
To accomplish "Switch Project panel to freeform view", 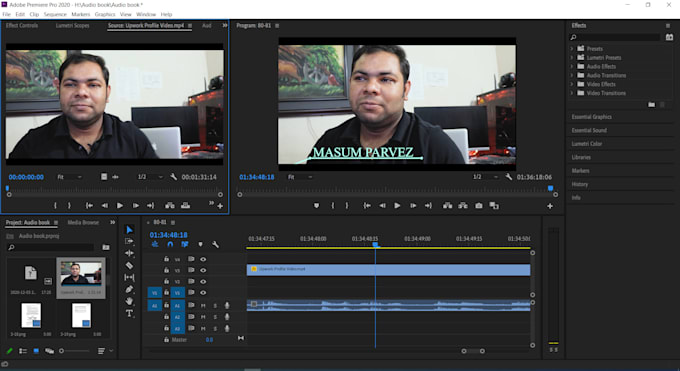I will point(49,351).
